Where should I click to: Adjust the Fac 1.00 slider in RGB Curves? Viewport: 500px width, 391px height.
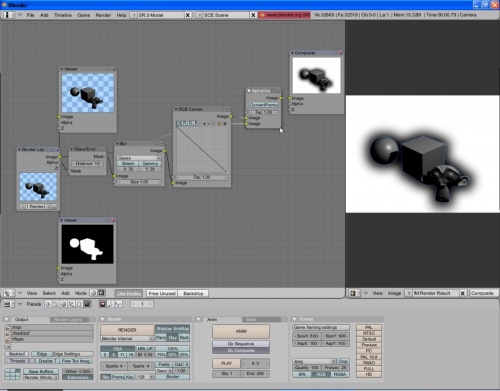pos(202,177)
